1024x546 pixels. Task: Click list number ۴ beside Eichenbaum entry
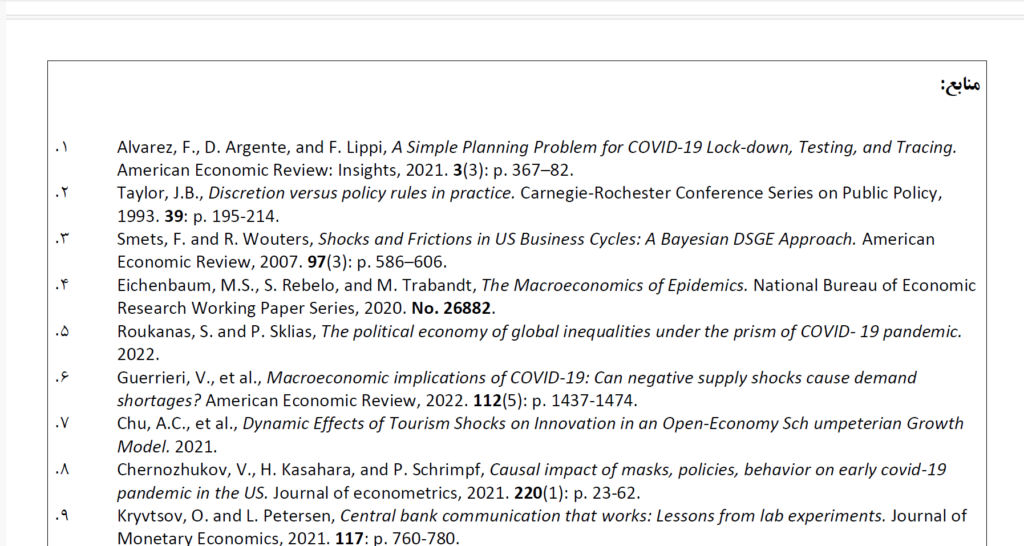pyautogui.click(x=61, y=285)
